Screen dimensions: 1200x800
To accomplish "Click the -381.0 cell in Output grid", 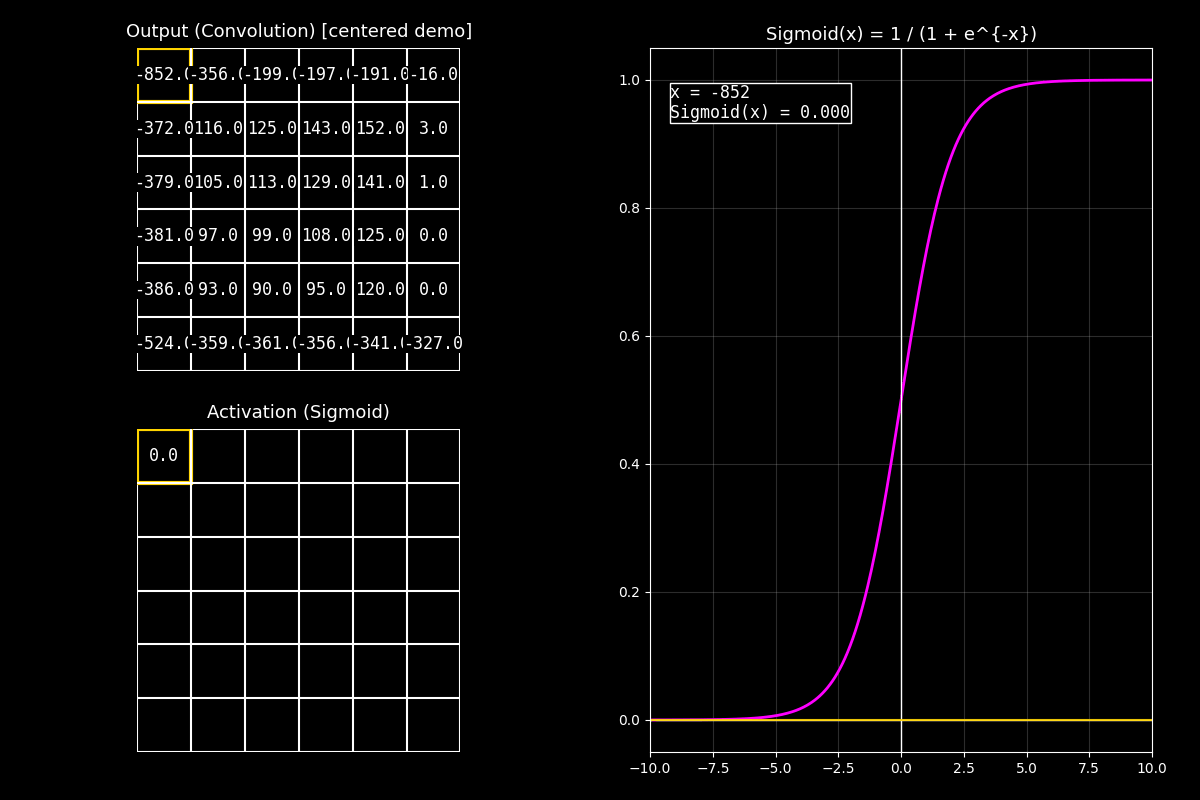I will click(164, 236).
